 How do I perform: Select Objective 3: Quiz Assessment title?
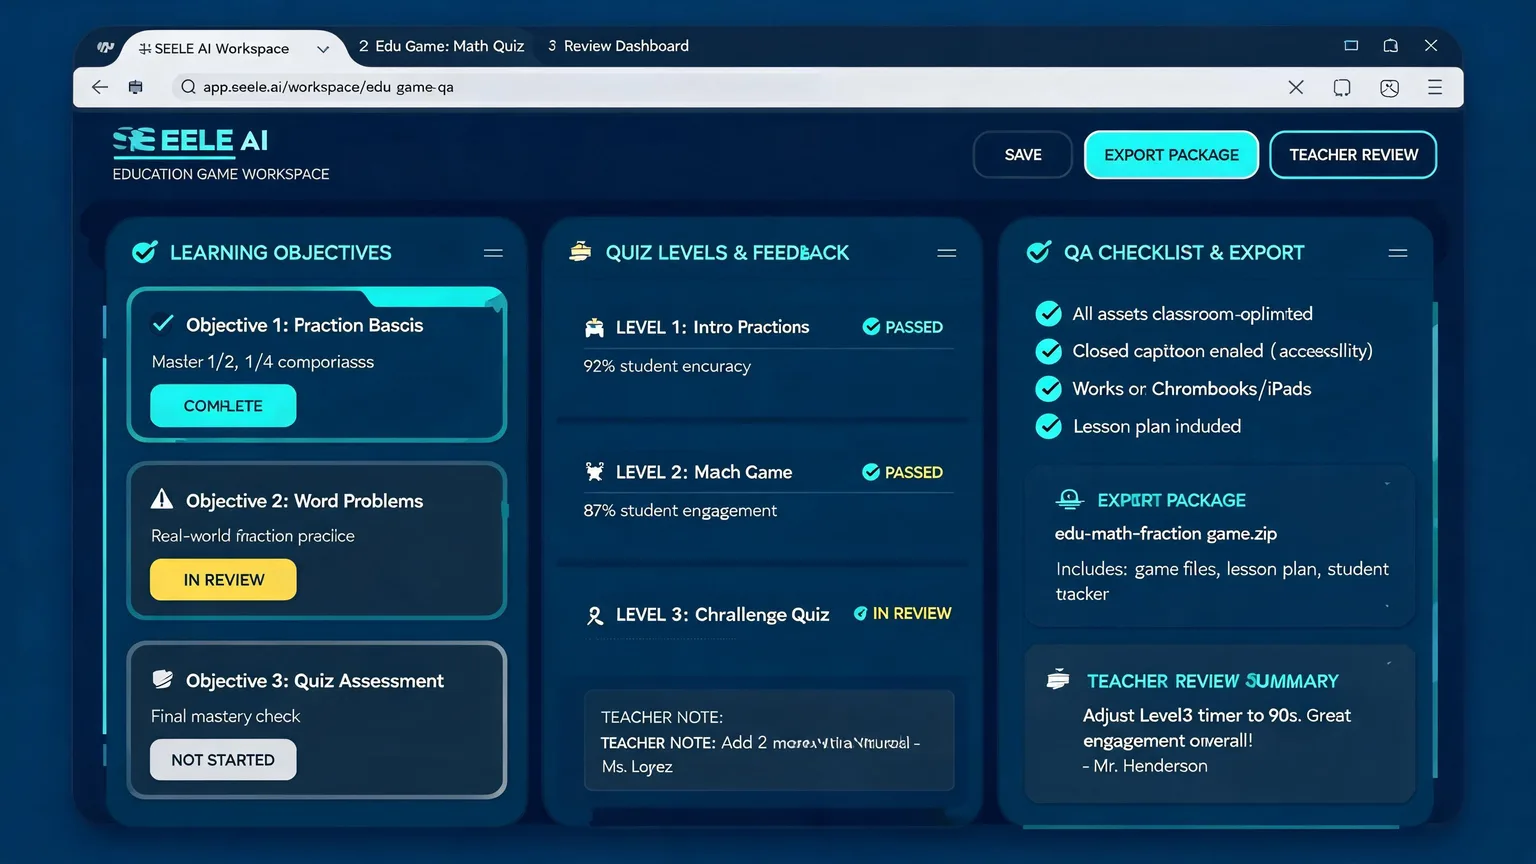pos(315,681)
